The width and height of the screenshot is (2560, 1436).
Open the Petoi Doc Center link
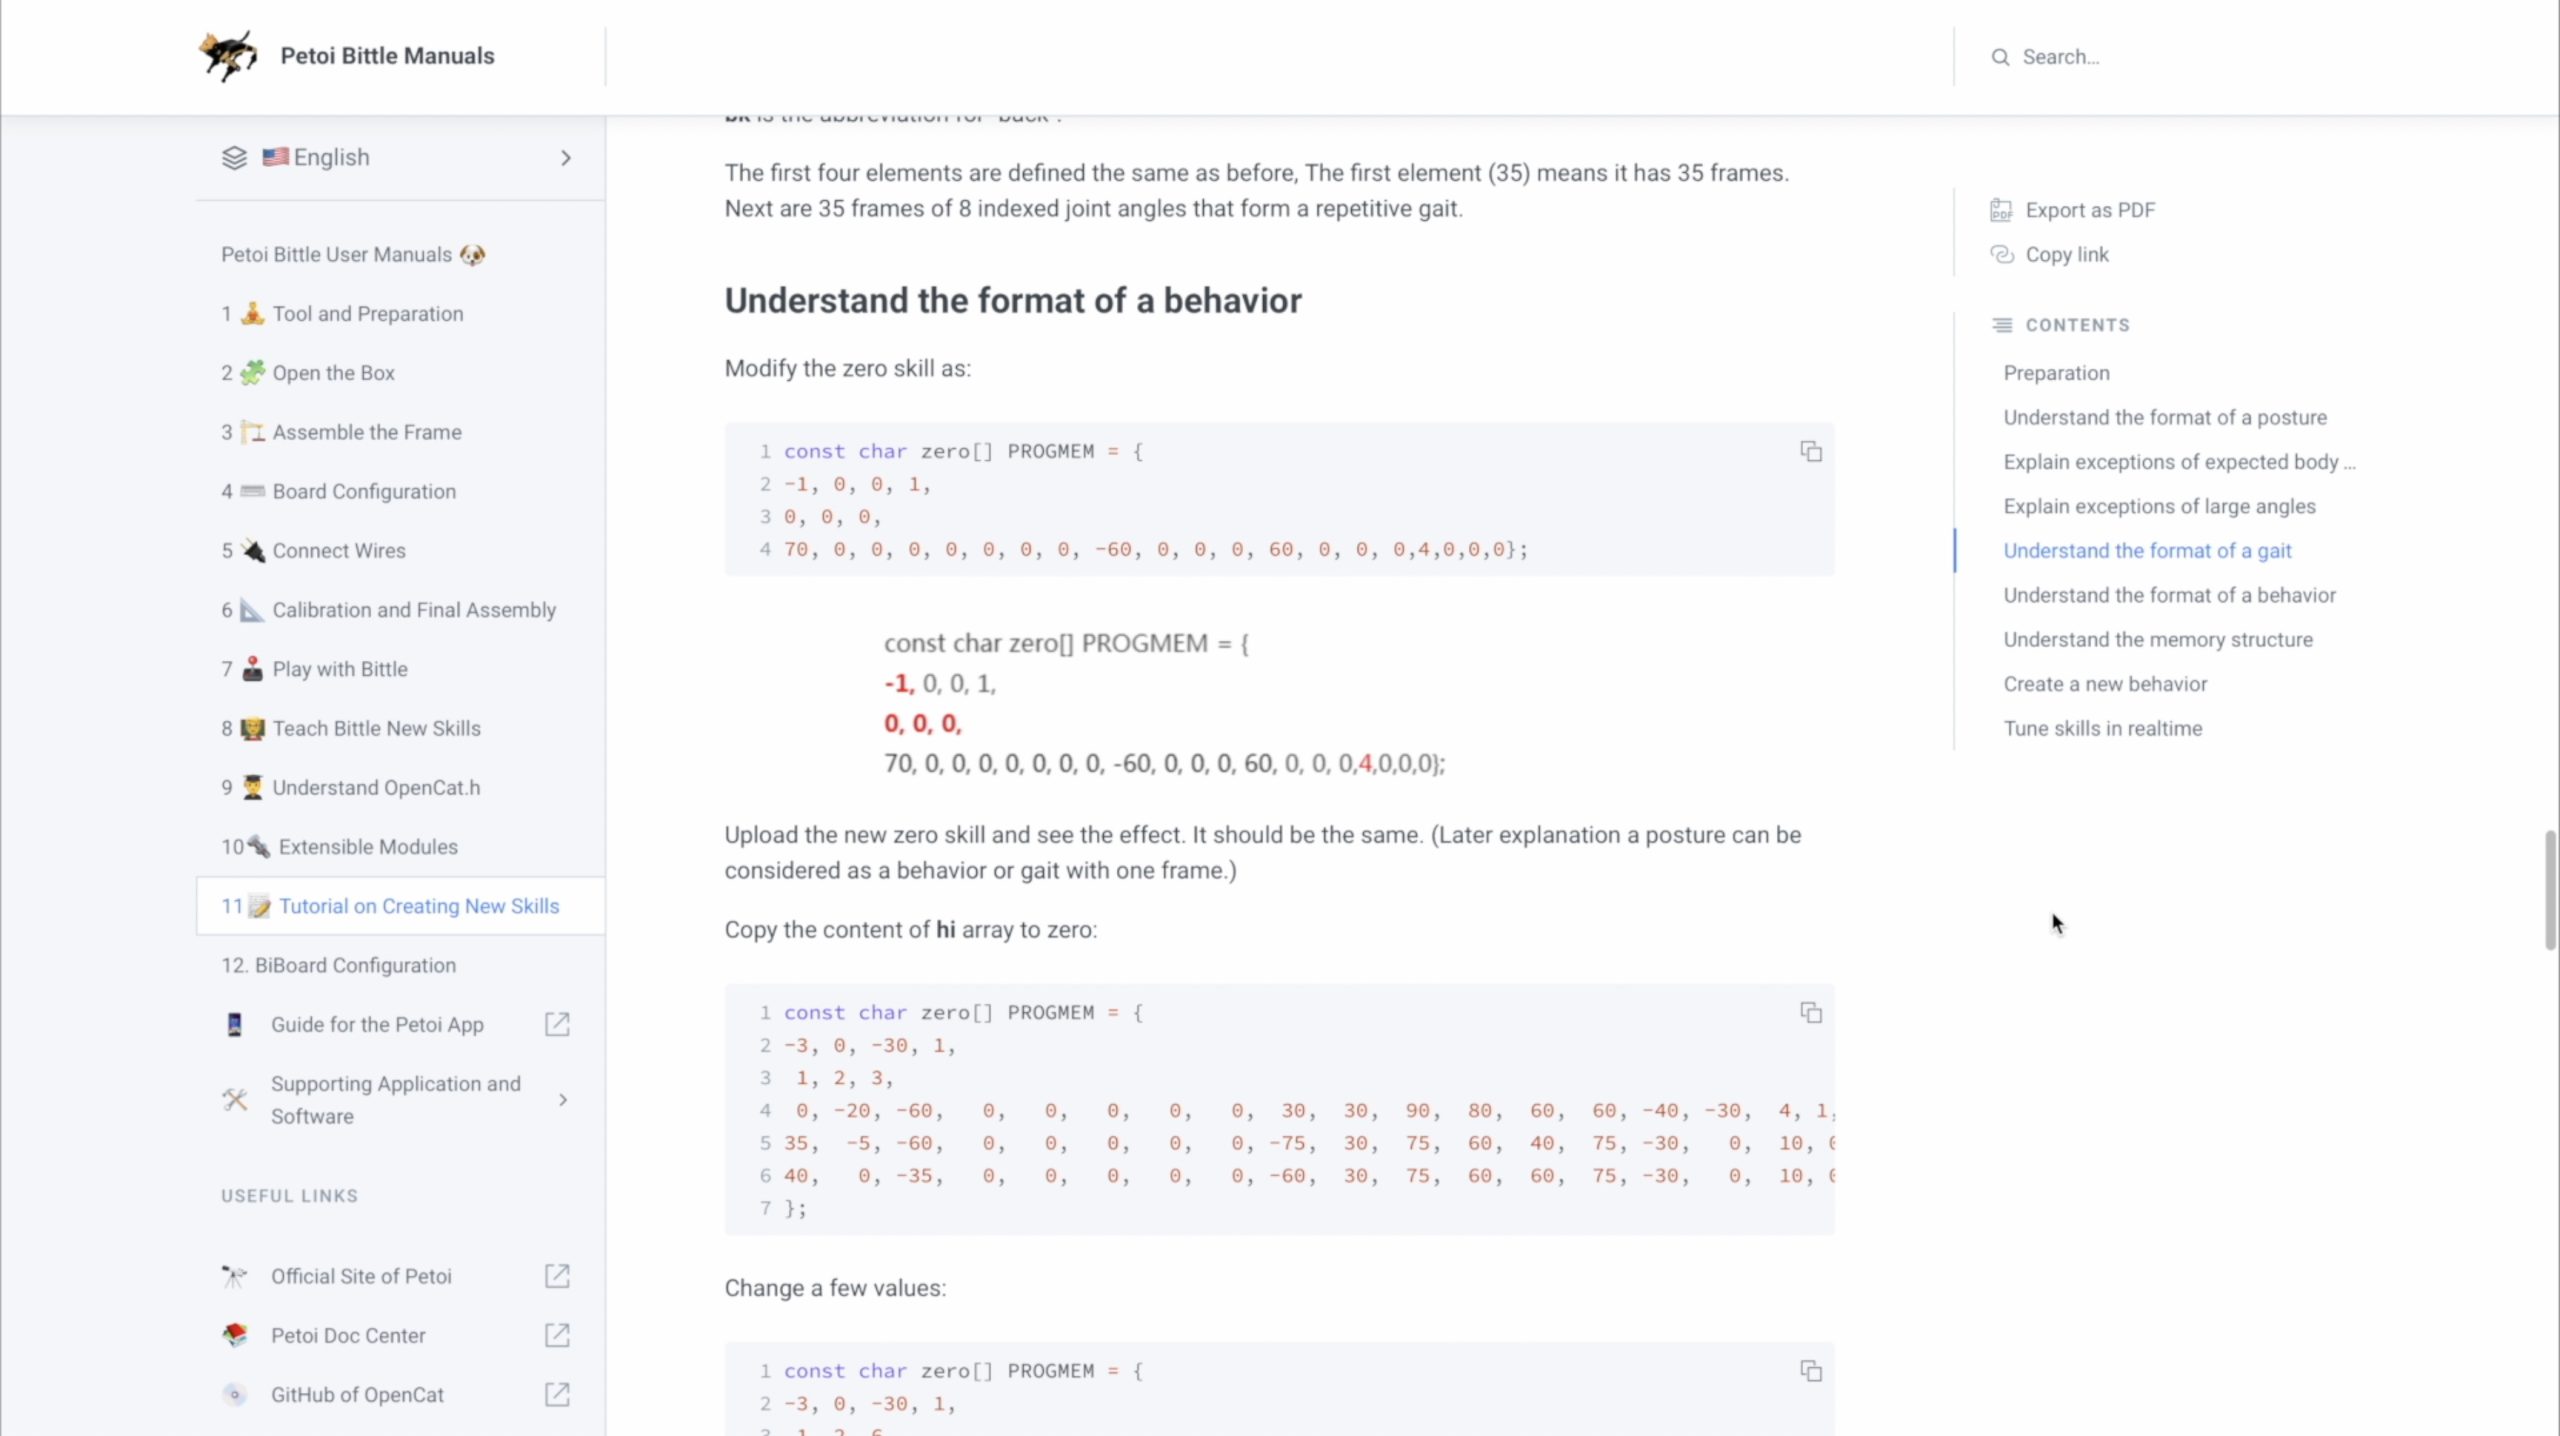(347, 1335)
